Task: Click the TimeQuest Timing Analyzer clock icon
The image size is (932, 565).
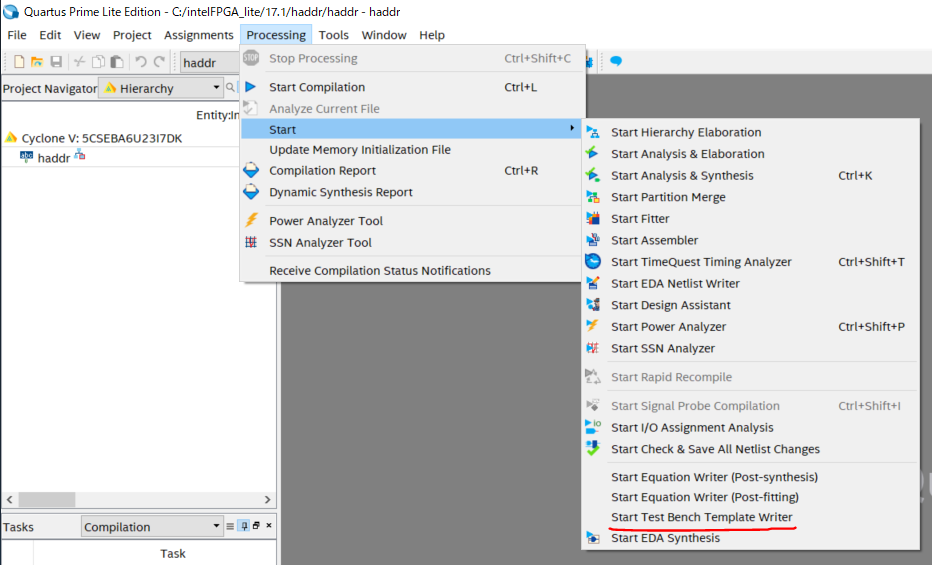Action: [593, 261]
